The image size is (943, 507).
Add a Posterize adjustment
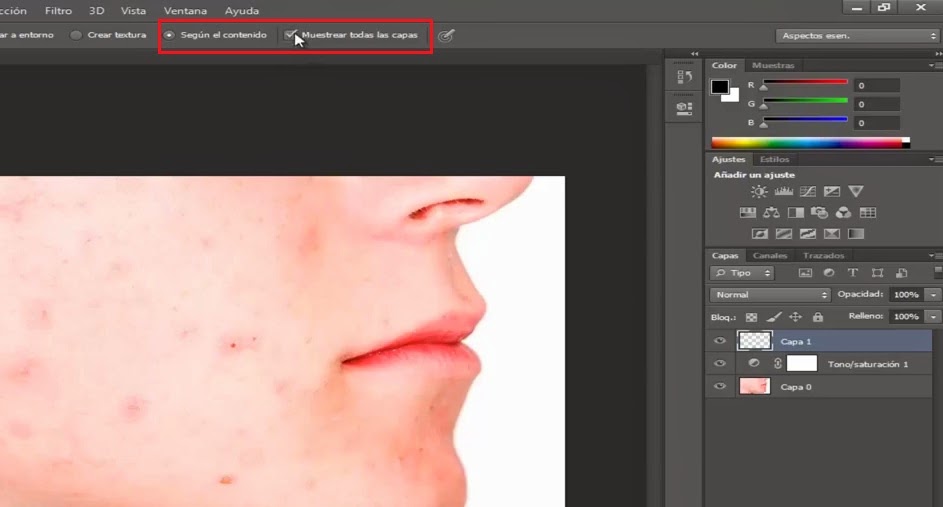click(784, 234)
